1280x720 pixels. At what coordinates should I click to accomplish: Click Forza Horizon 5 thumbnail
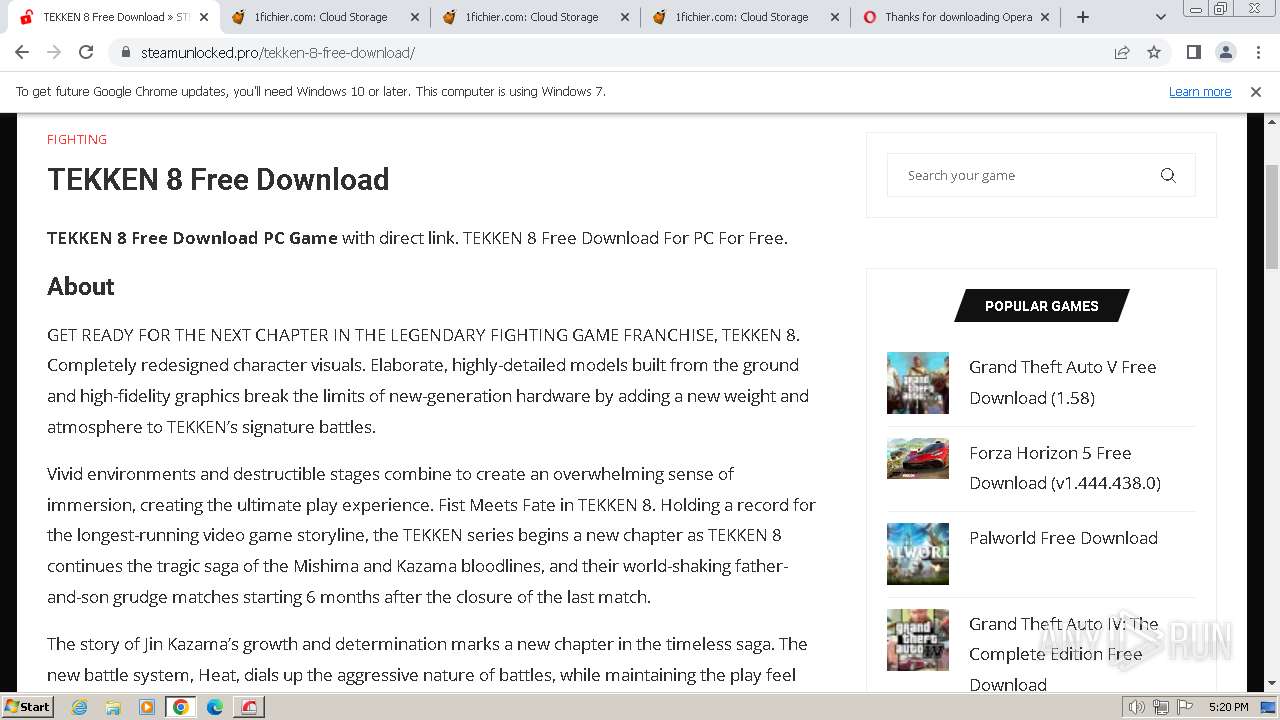point(918,458)
